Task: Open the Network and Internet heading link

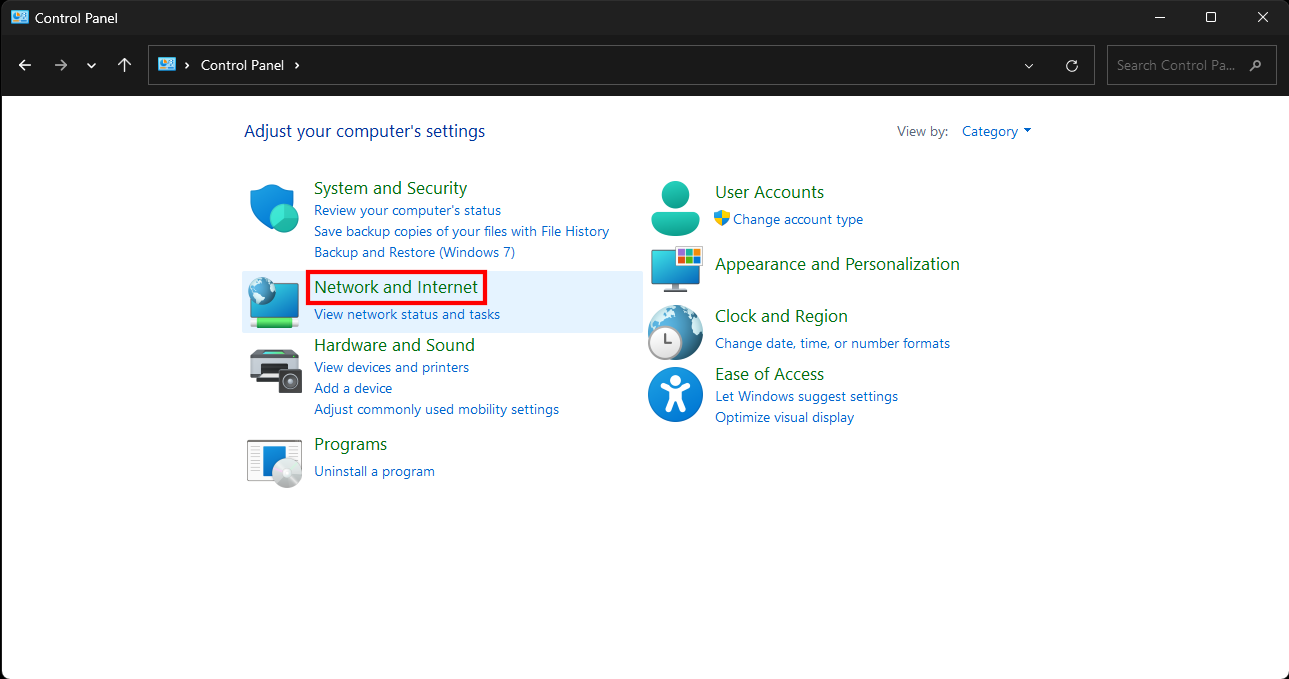Action: coord(396,287)
